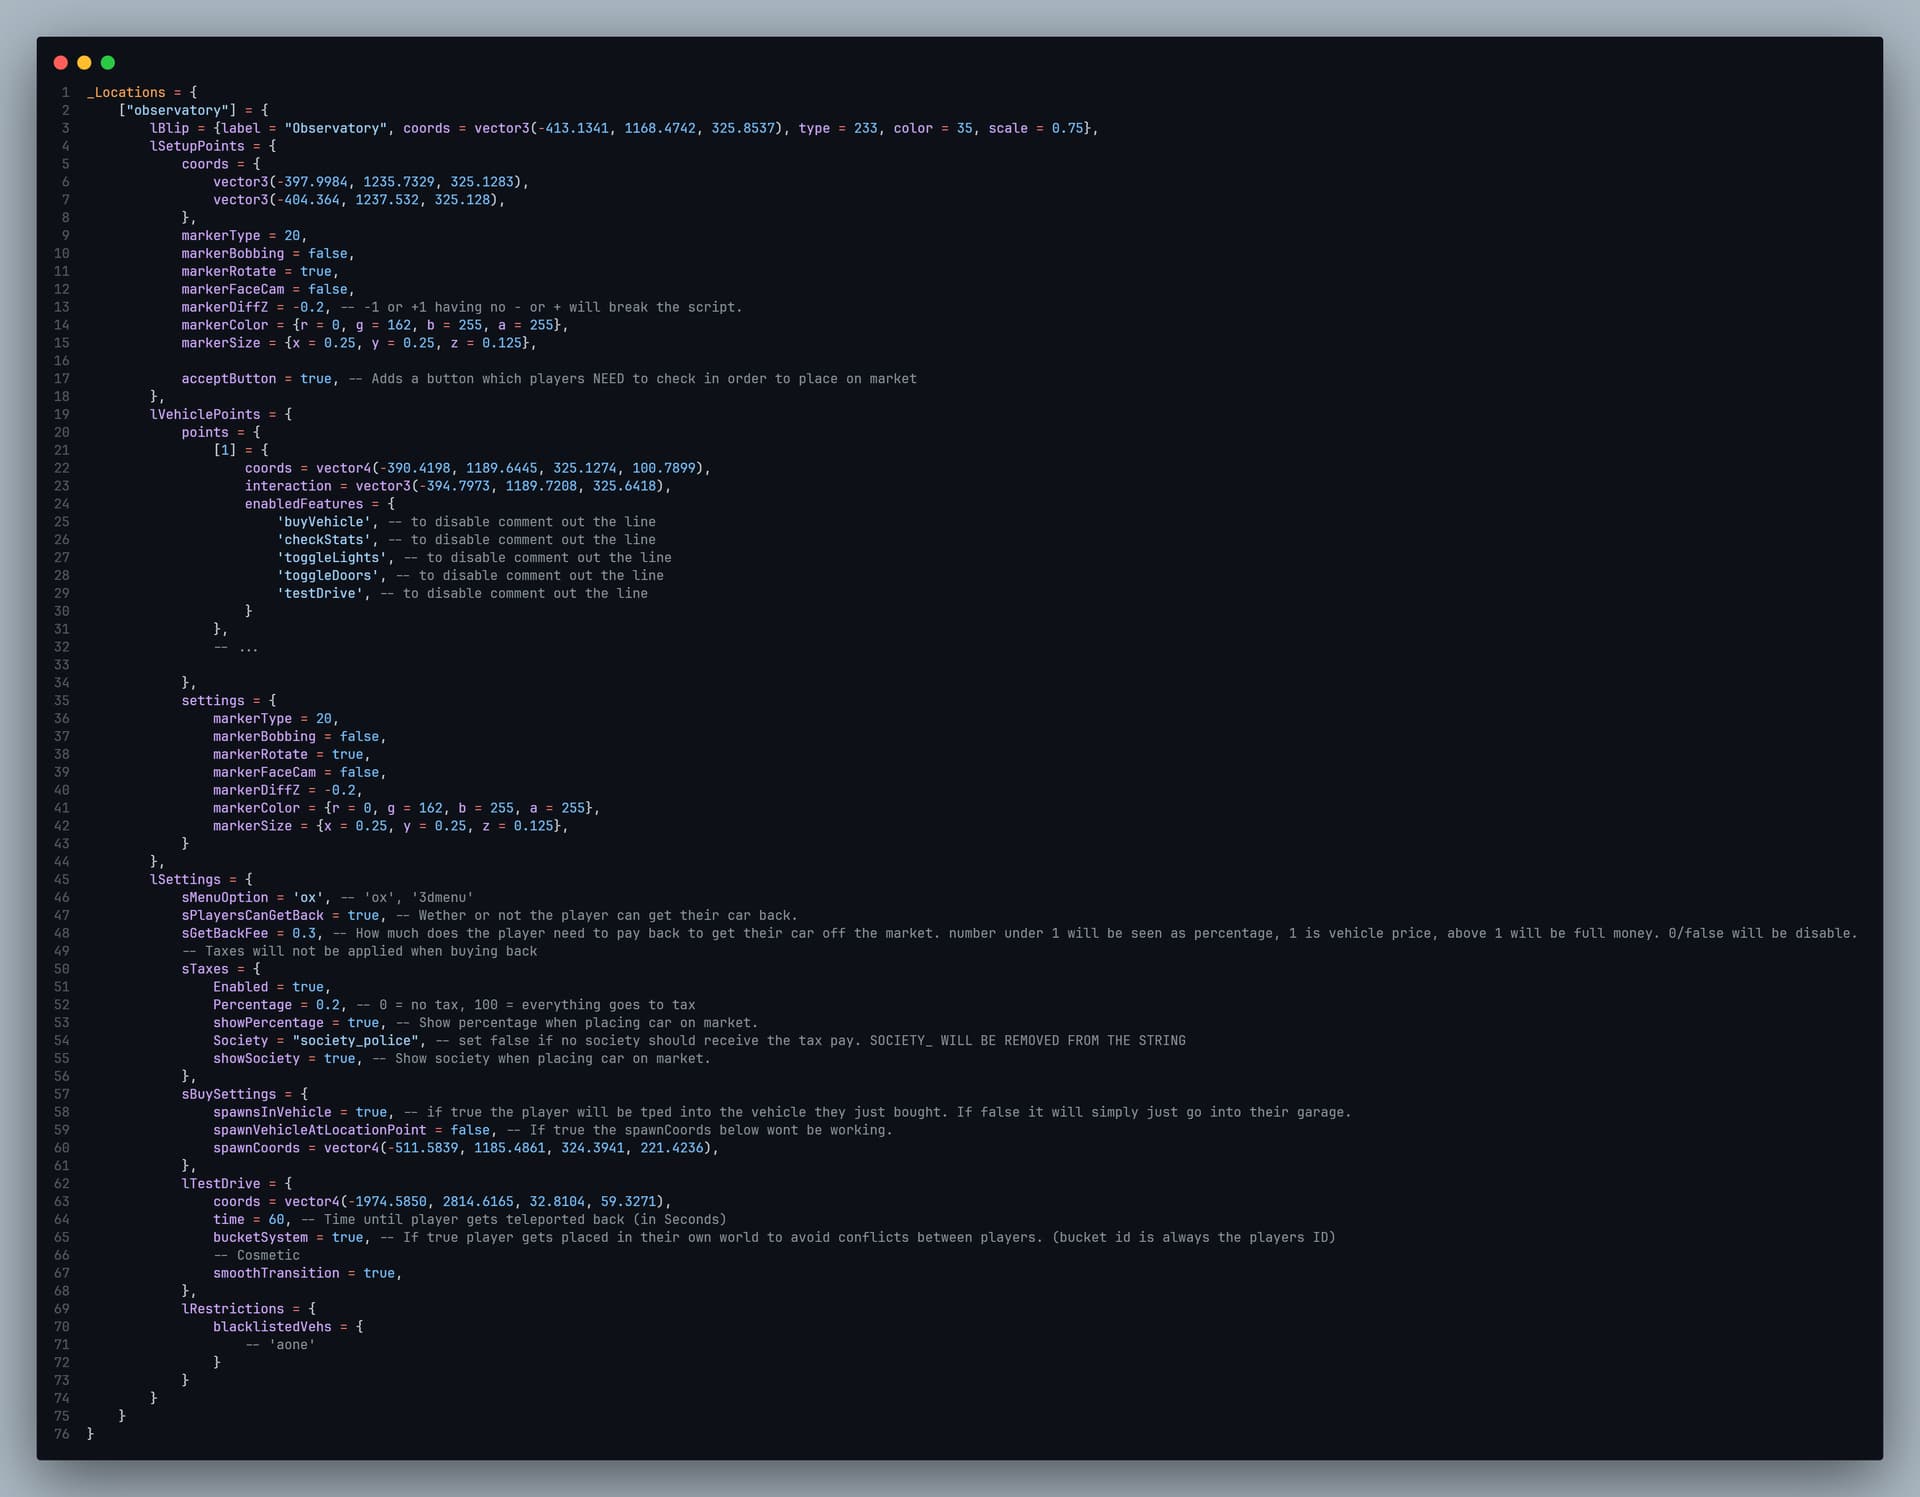This screenshot has width=1920, height=1497.
Task: Click acceptButton on line 17
Action: click(229, 379)
